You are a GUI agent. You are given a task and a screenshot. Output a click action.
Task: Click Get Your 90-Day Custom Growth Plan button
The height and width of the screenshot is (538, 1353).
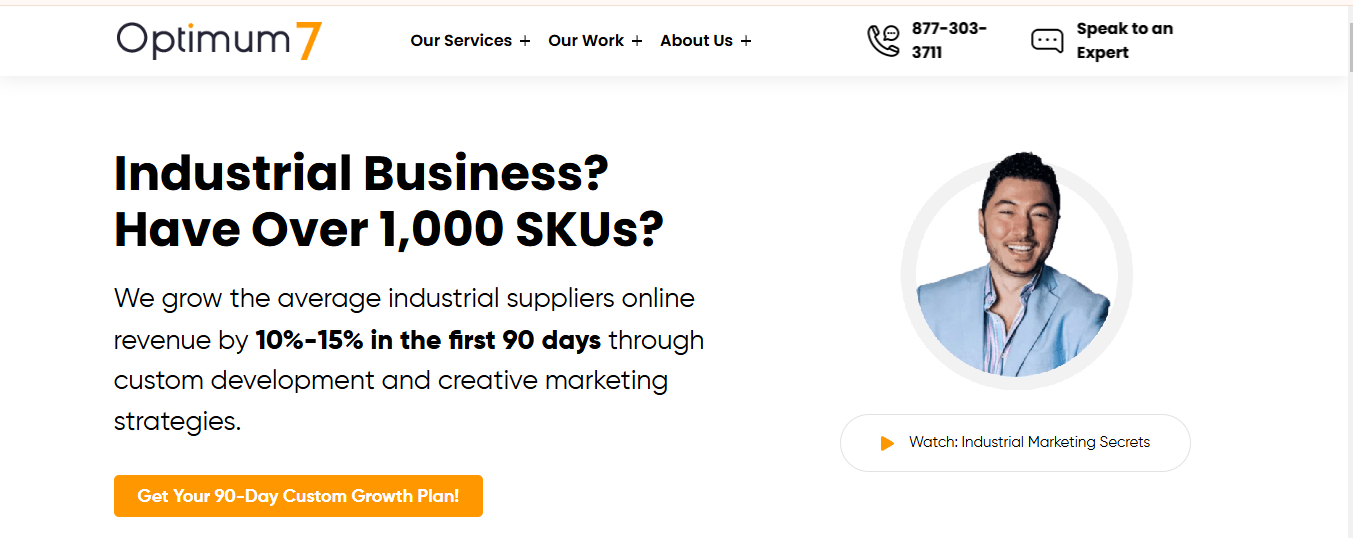(x=298, y=496)
